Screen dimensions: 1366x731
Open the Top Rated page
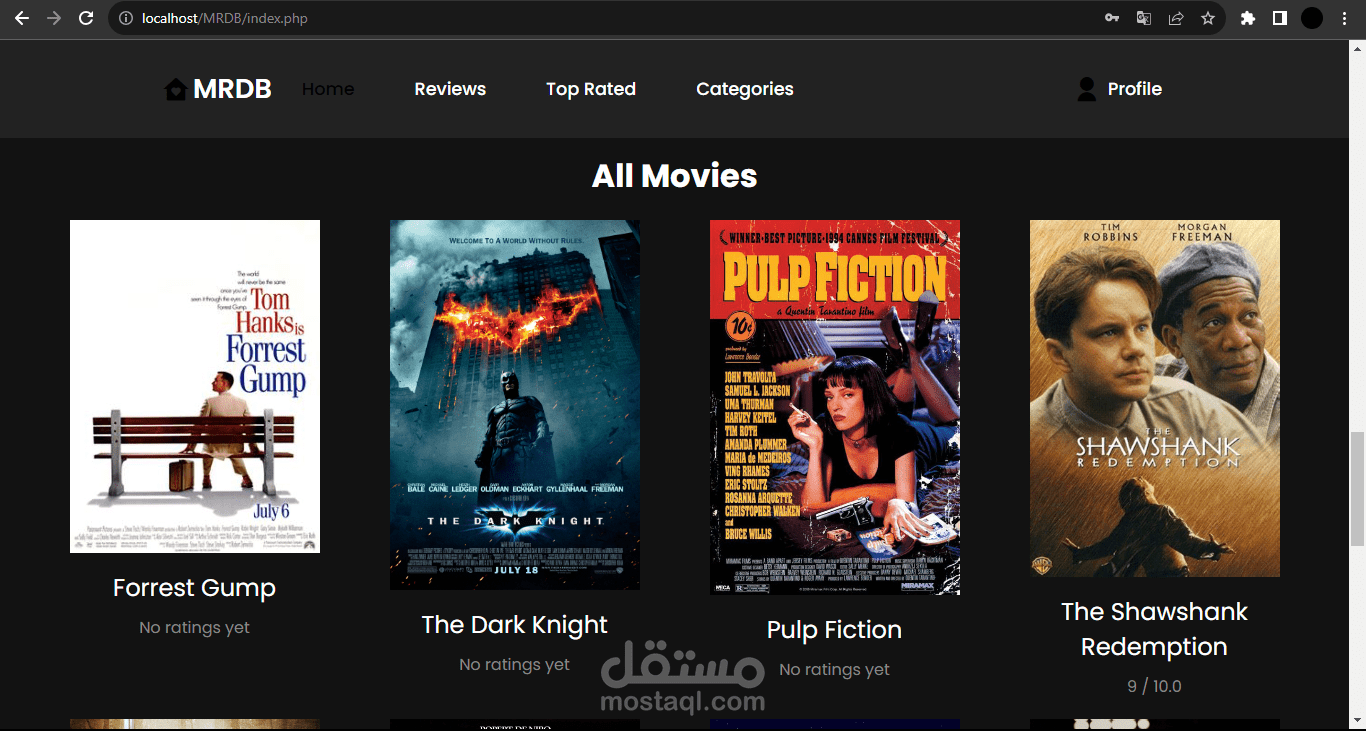point(591,88)
